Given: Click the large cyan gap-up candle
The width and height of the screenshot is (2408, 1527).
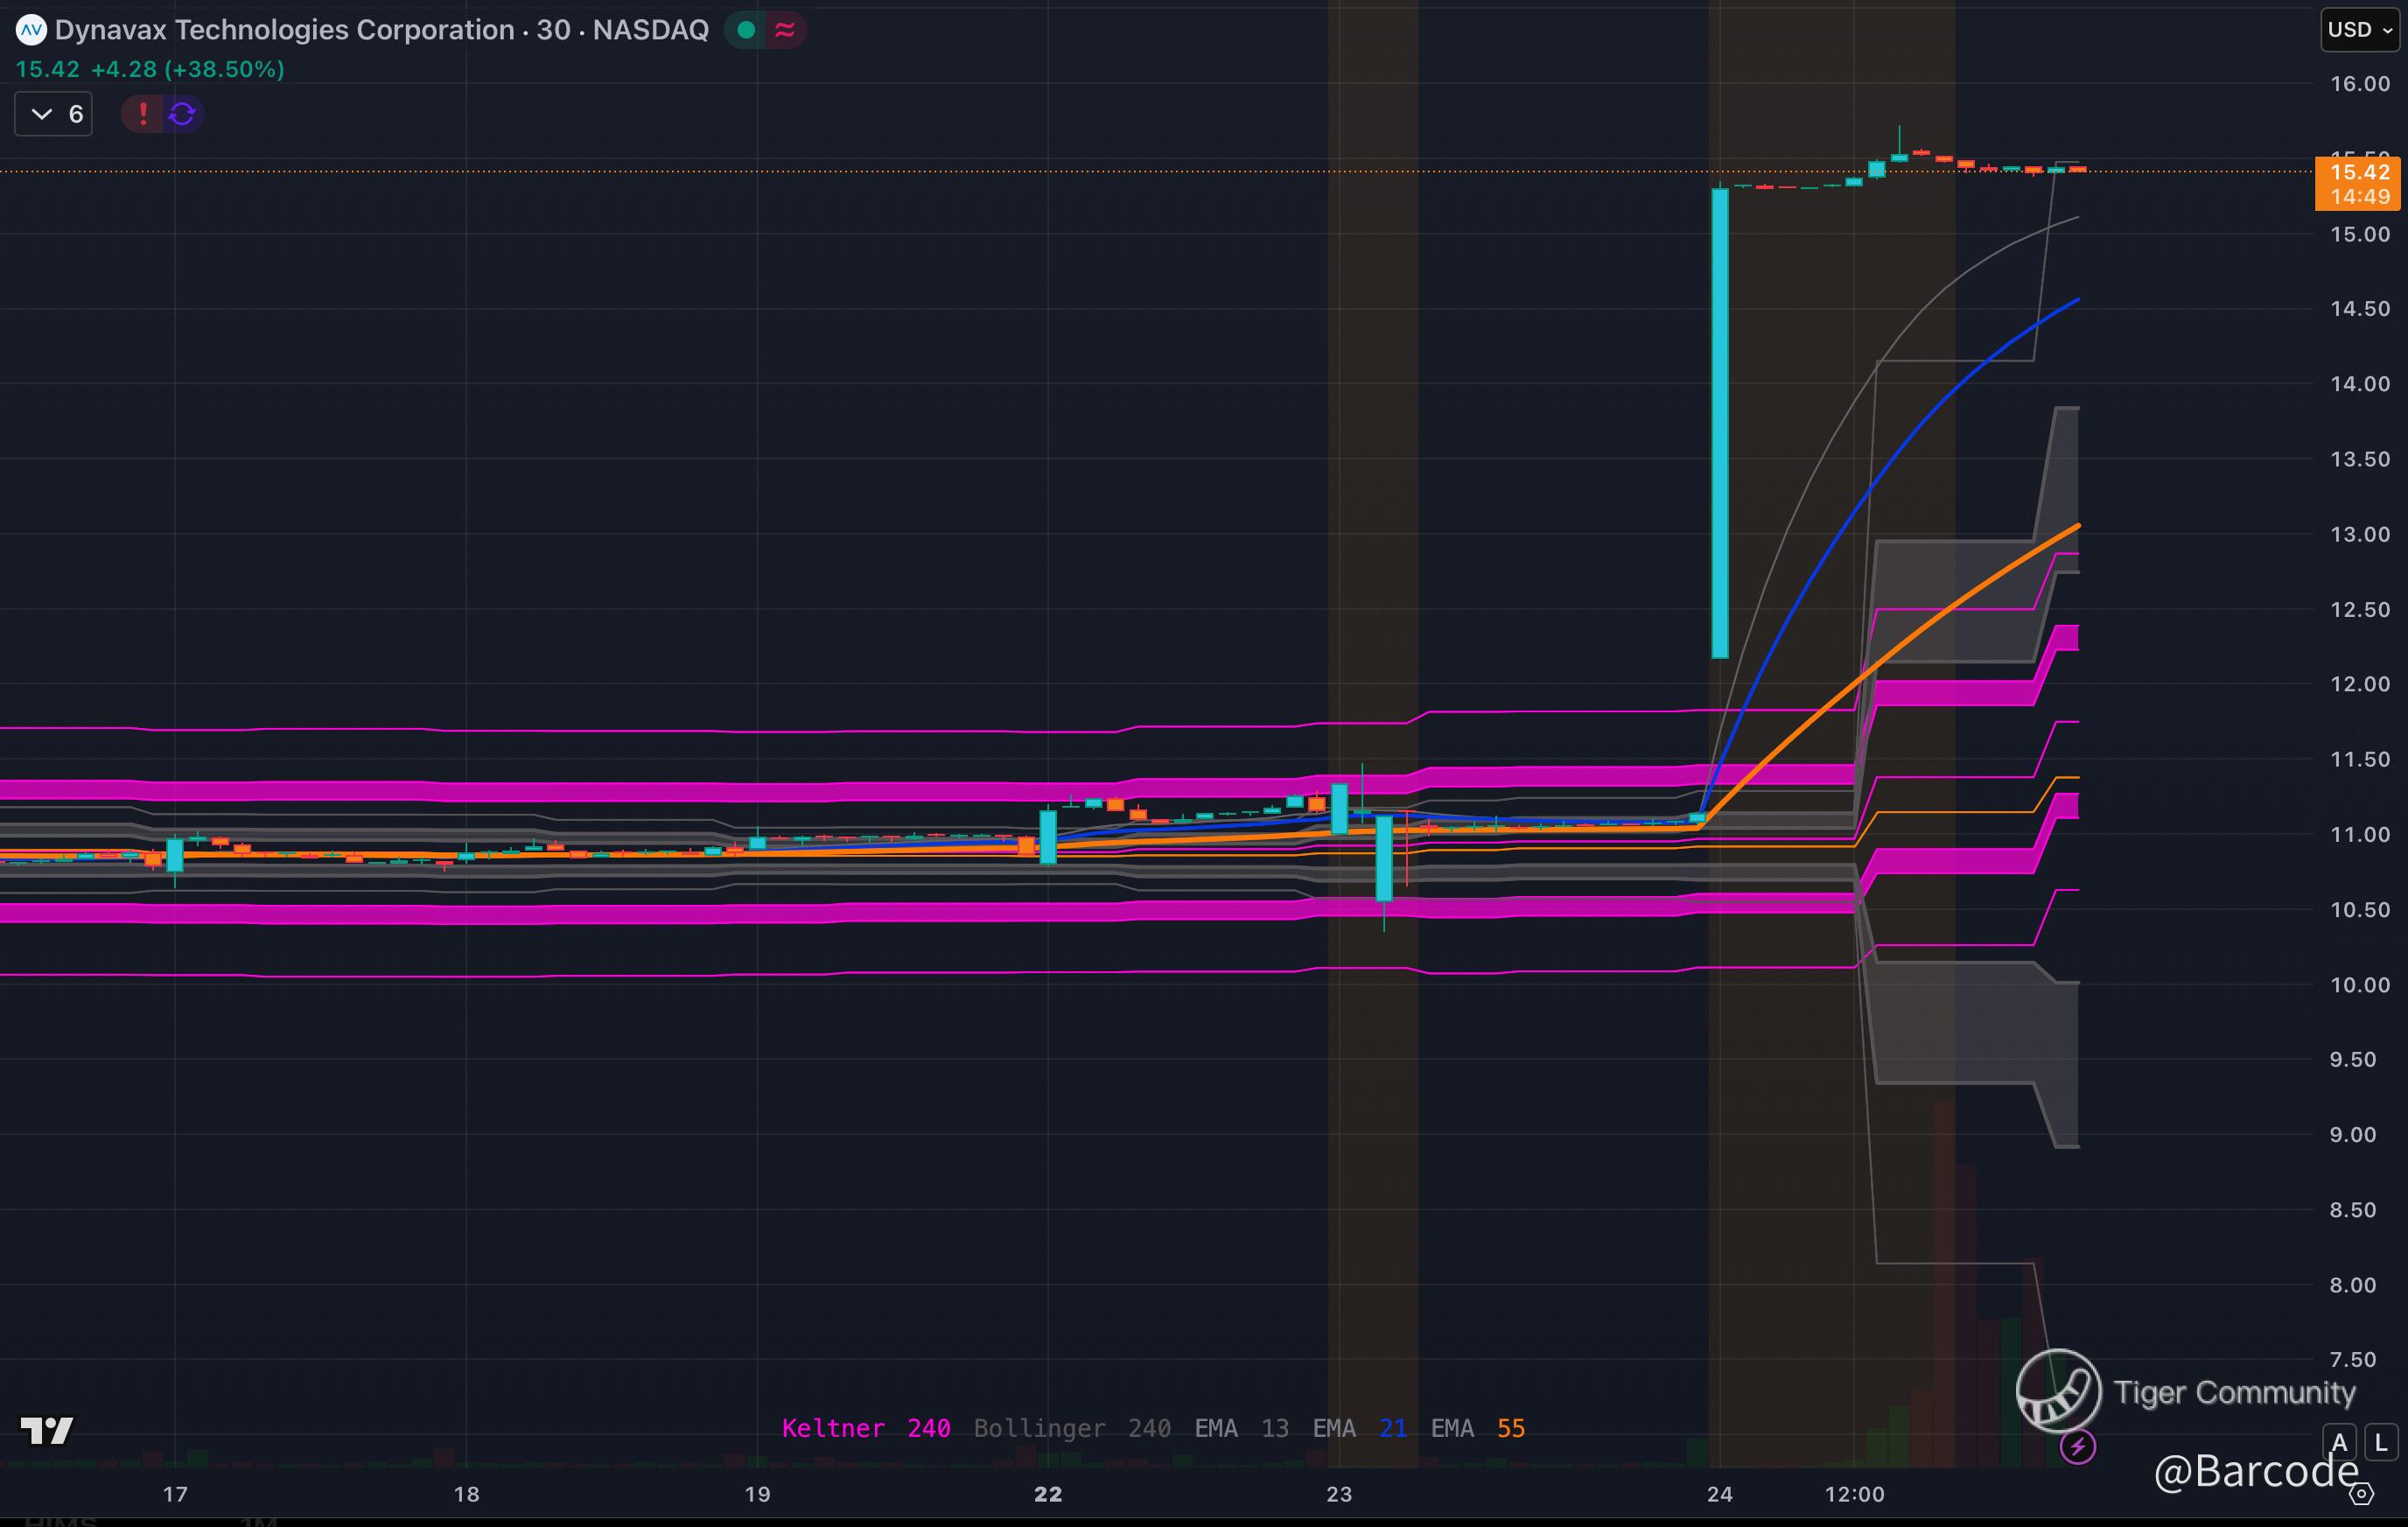Looking at the screenshot, I should pos(1720,420).
